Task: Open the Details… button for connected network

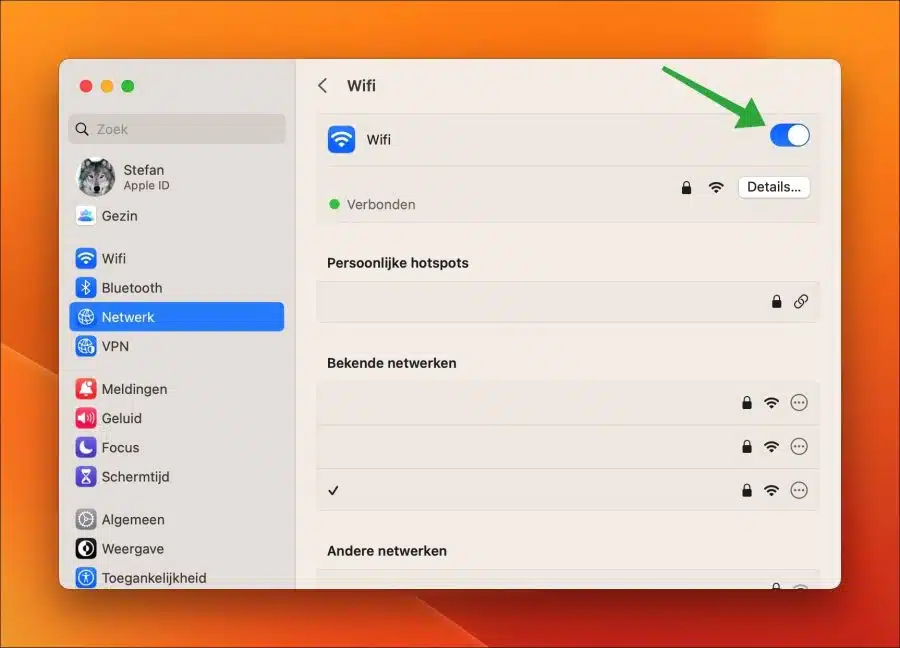Action: point(774,187)
